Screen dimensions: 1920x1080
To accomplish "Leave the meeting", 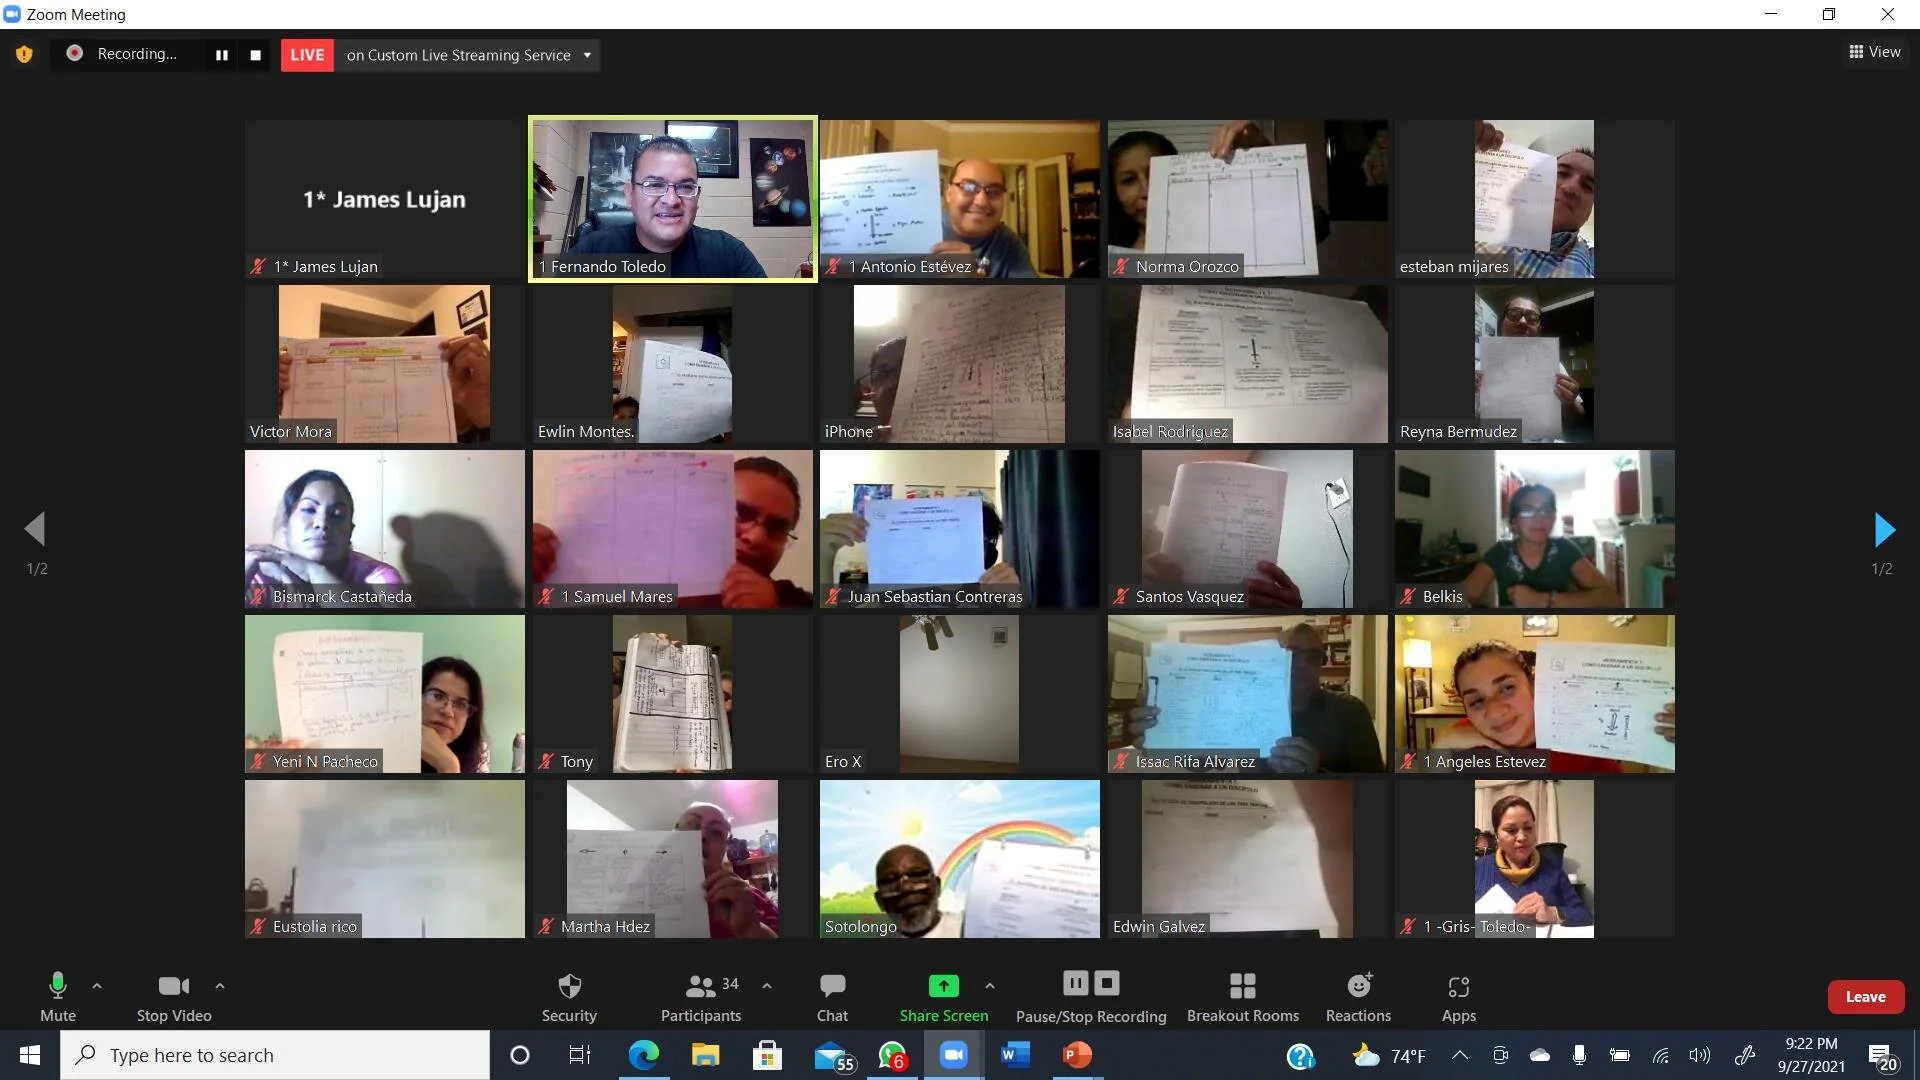I will (1865, 996).
